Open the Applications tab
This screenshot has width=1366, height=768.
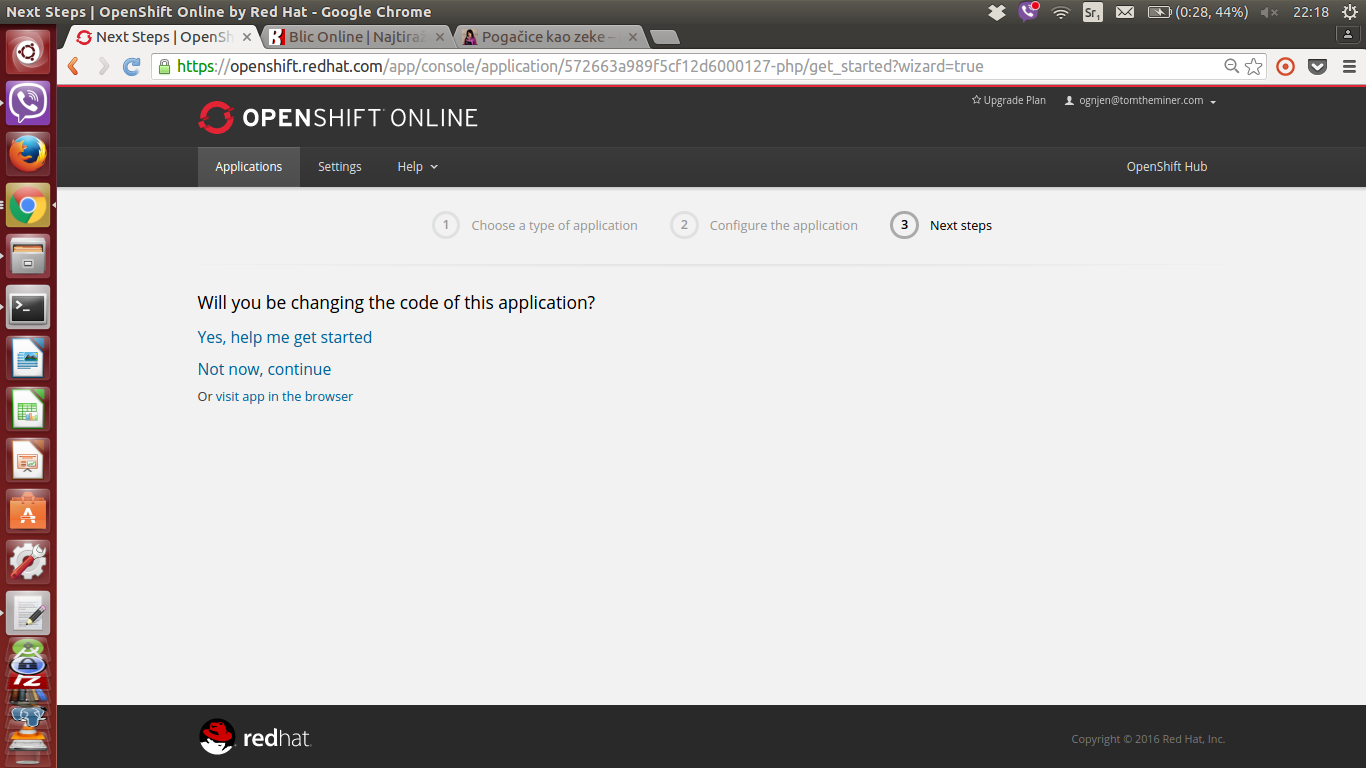point(249,167)
